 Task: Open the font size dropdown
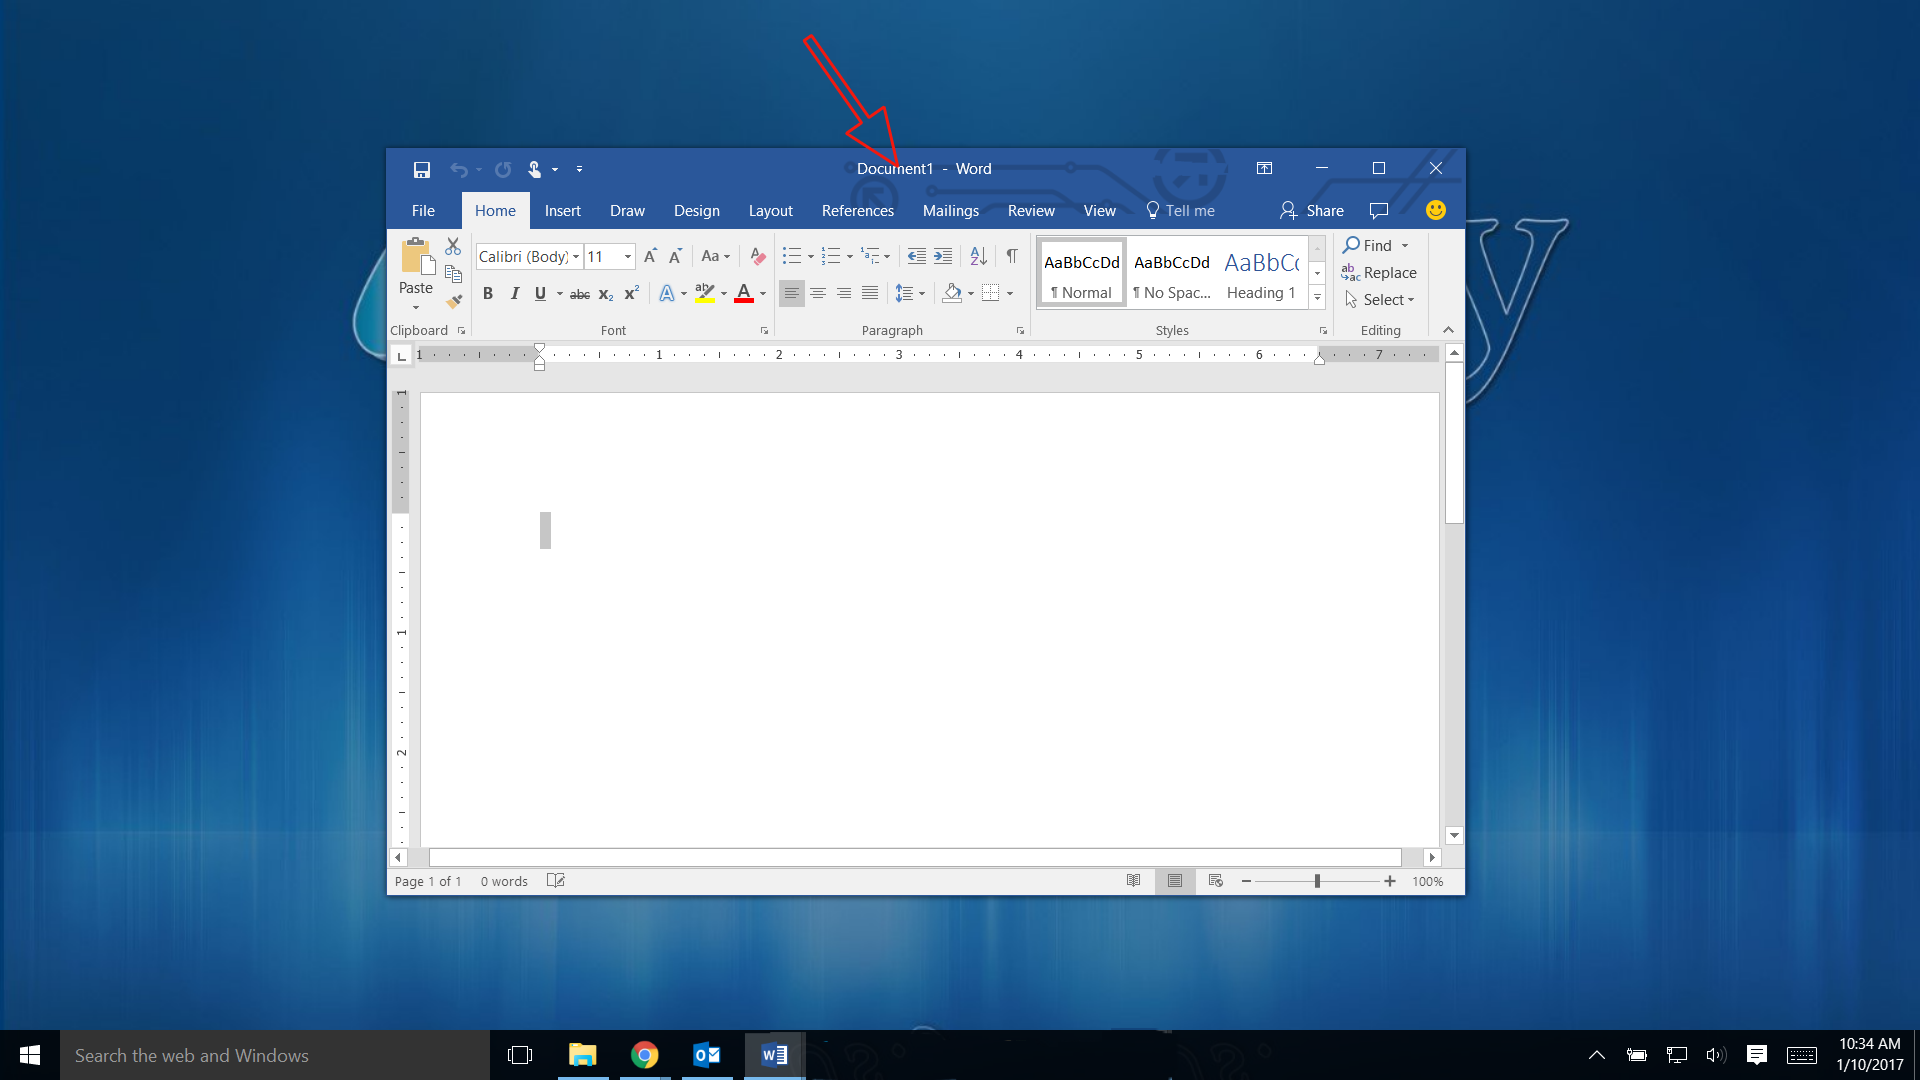click(x=628, y=257)
